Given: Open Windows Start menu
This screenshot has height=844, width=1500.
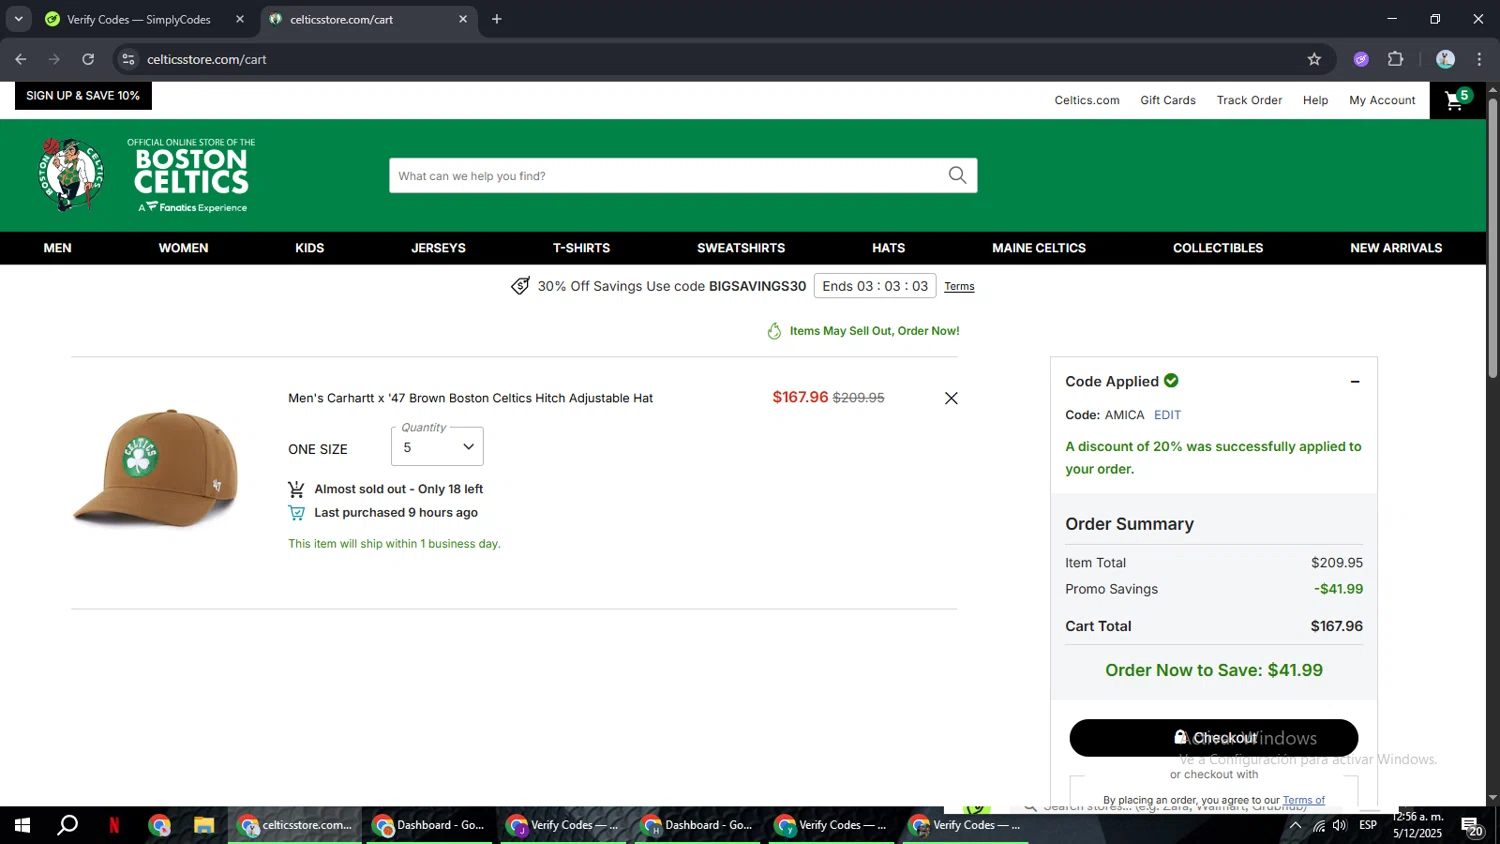Looking at the screenshot, I should click(x=22, y=825).
